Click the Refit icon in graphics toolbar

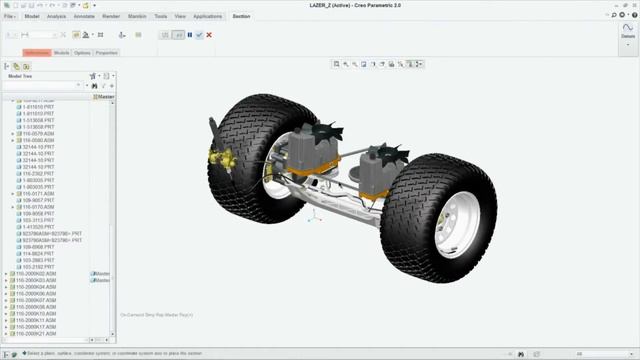[336, 64]
